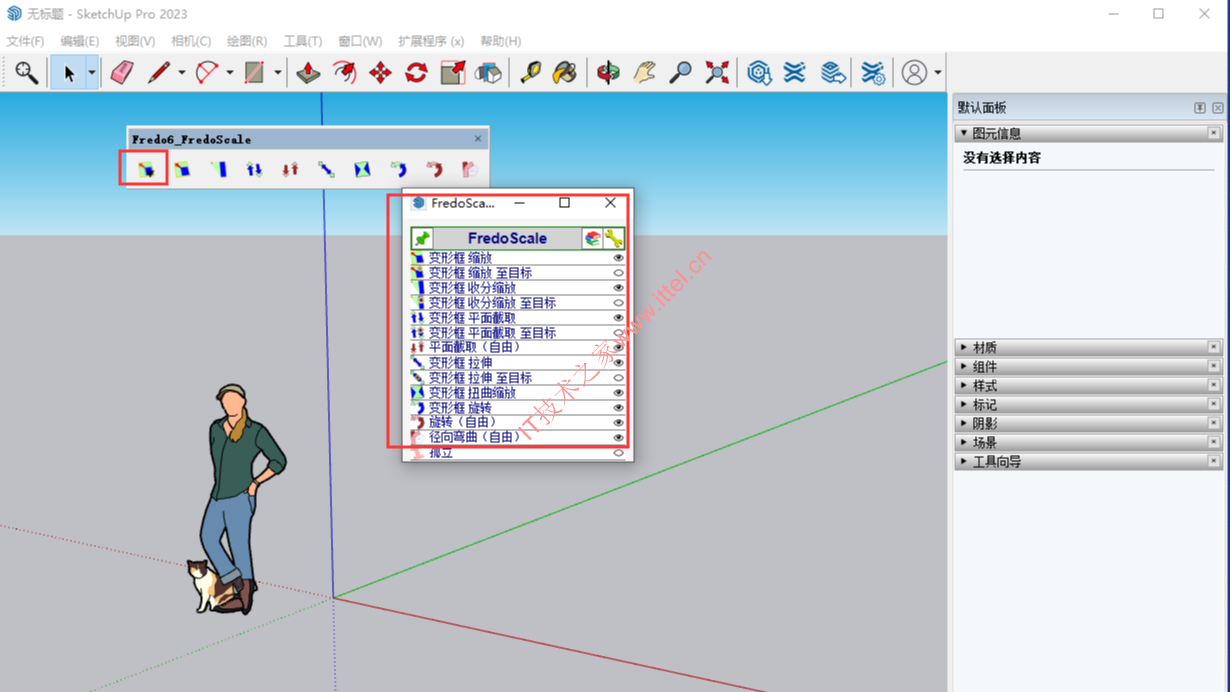Toggle eye for 变形框 缩放 row

tap(618, 258)
